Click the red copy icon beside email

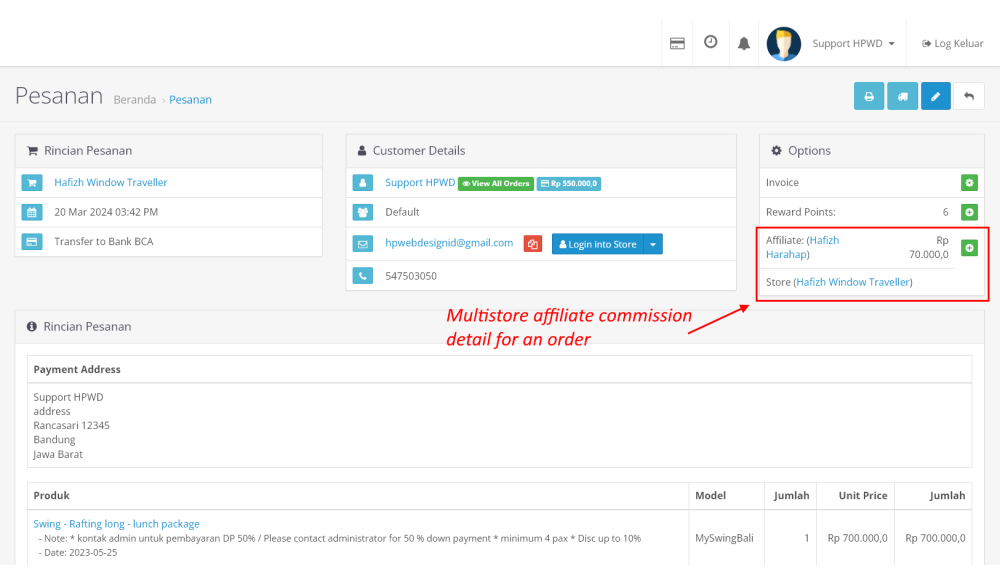point(533,244)
